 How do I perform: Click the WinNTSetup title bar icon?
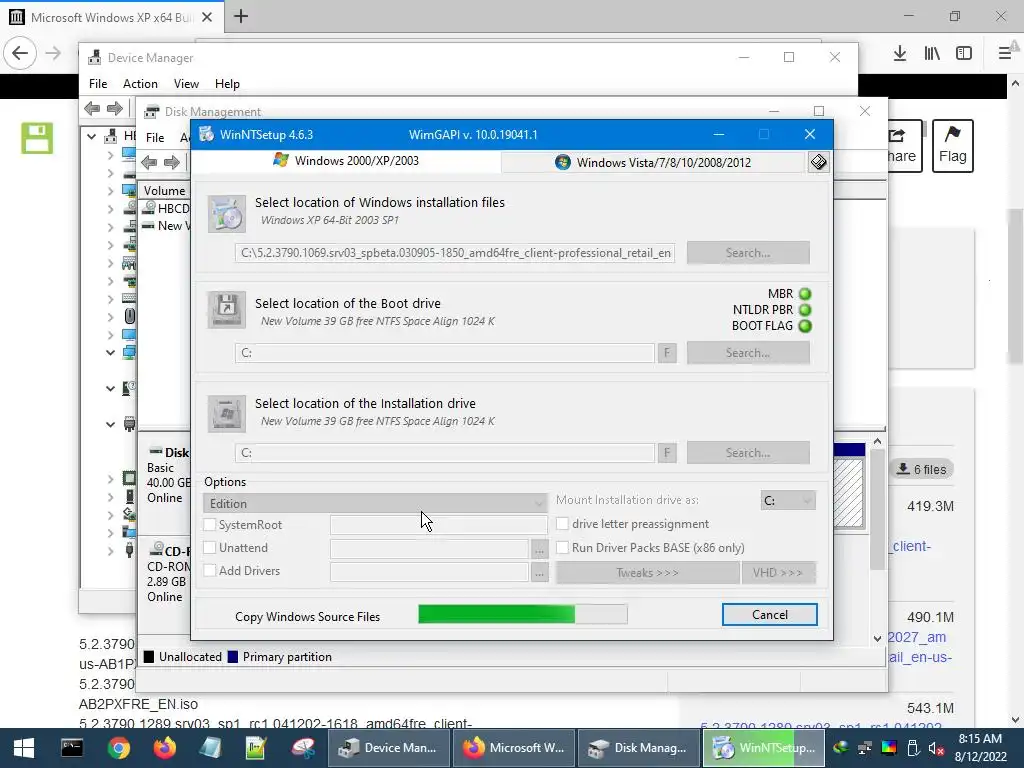tap(206, 135)
